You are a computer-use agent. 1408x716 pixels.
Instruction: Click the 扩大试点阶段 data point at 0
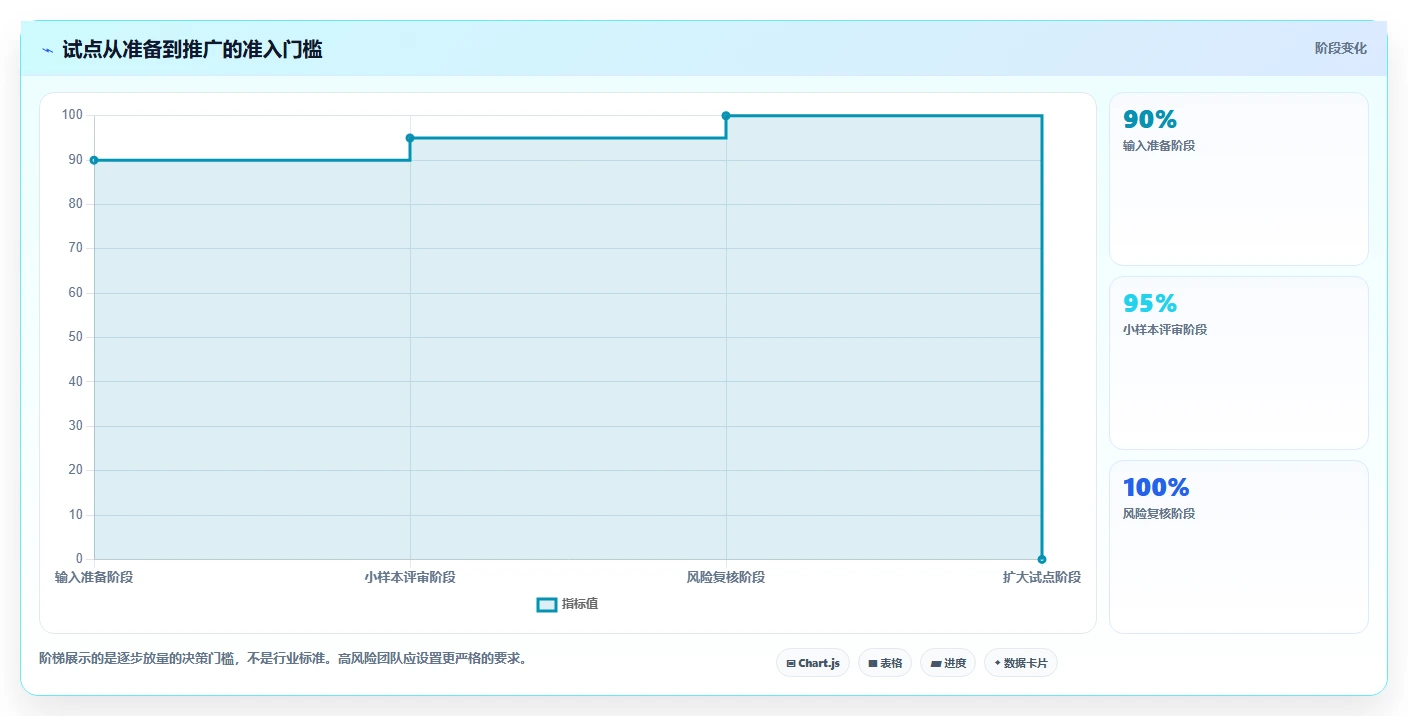click(x=1042, y=559)
